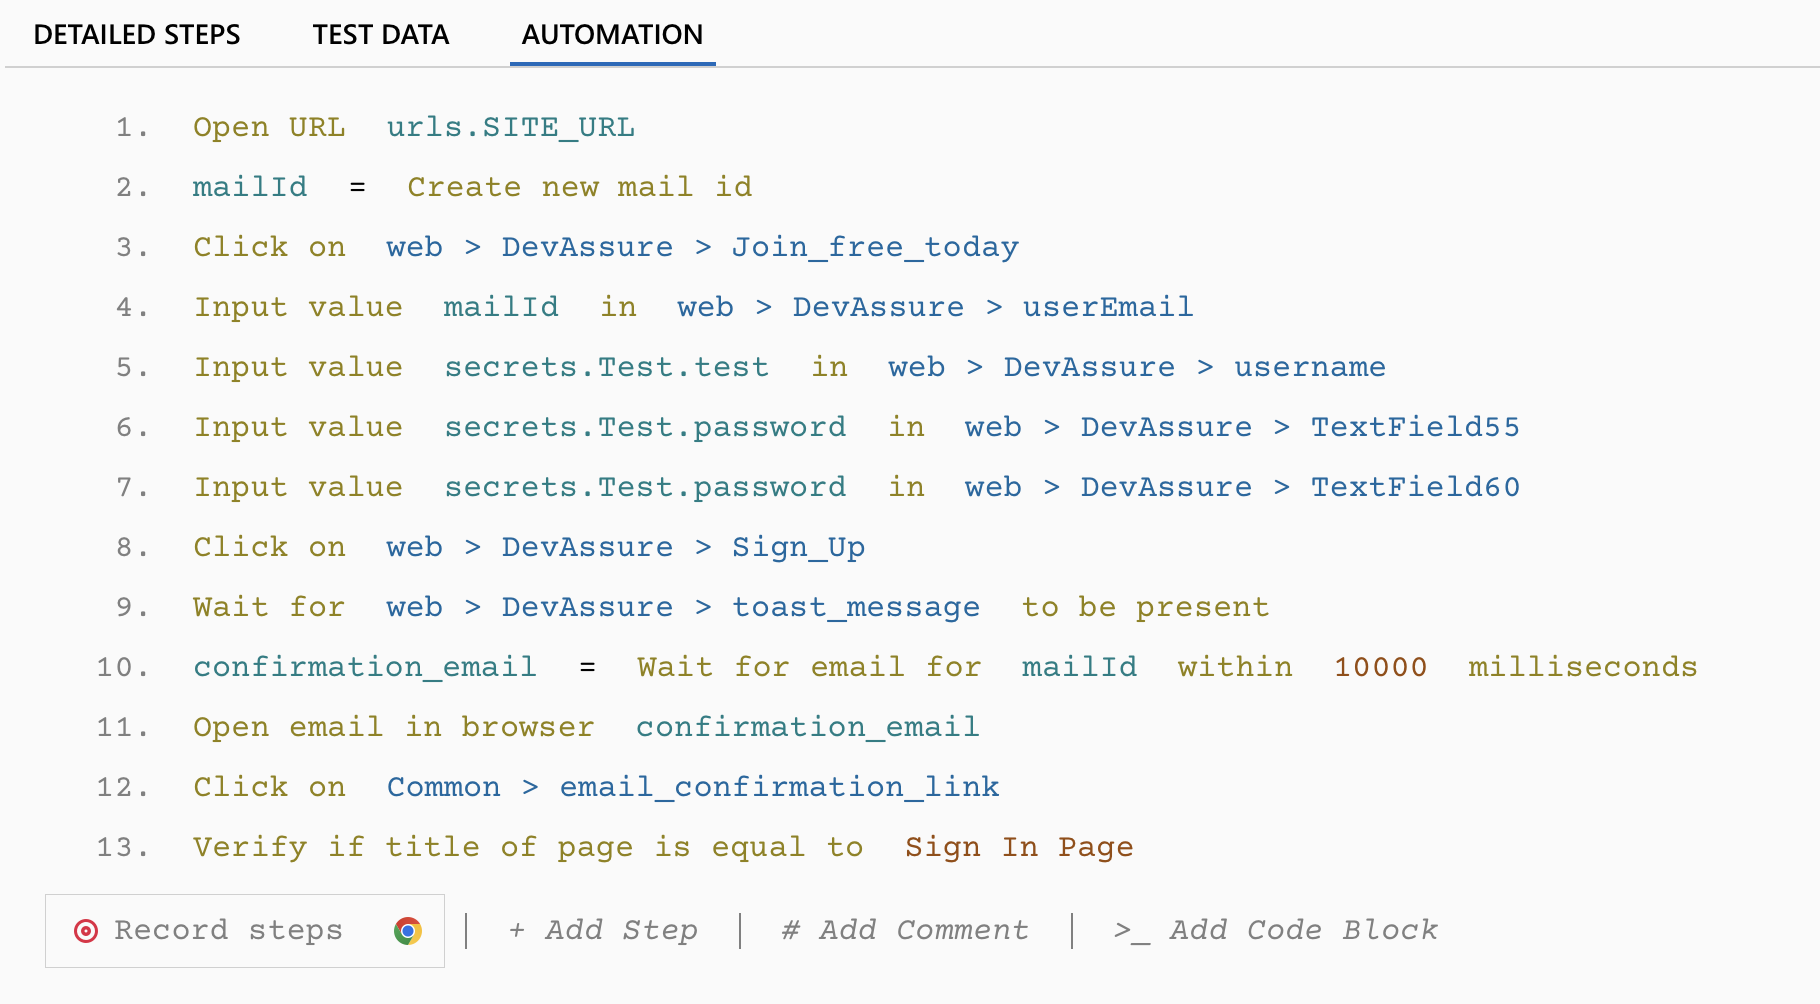Select the urls.SITE_URL reference in step 1

[510, 127]
